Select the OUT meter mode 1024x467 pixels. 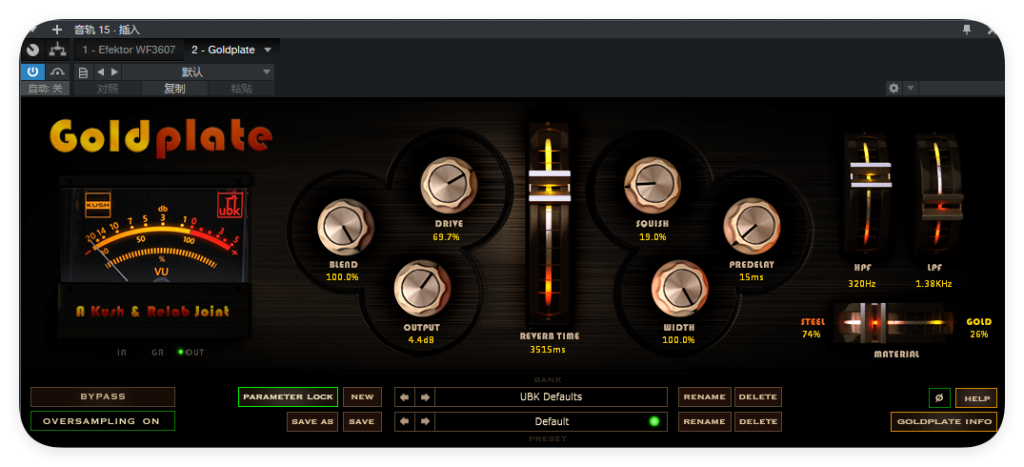191,353
